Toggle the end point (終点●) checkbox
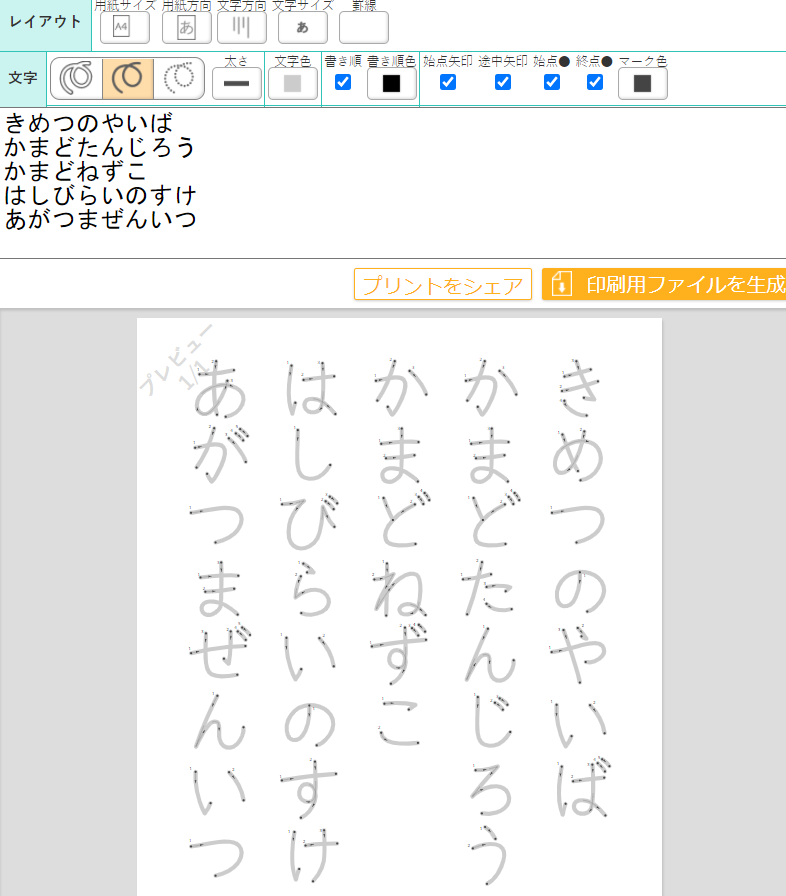This screenshot has height=896, width=786. (595, 82)
